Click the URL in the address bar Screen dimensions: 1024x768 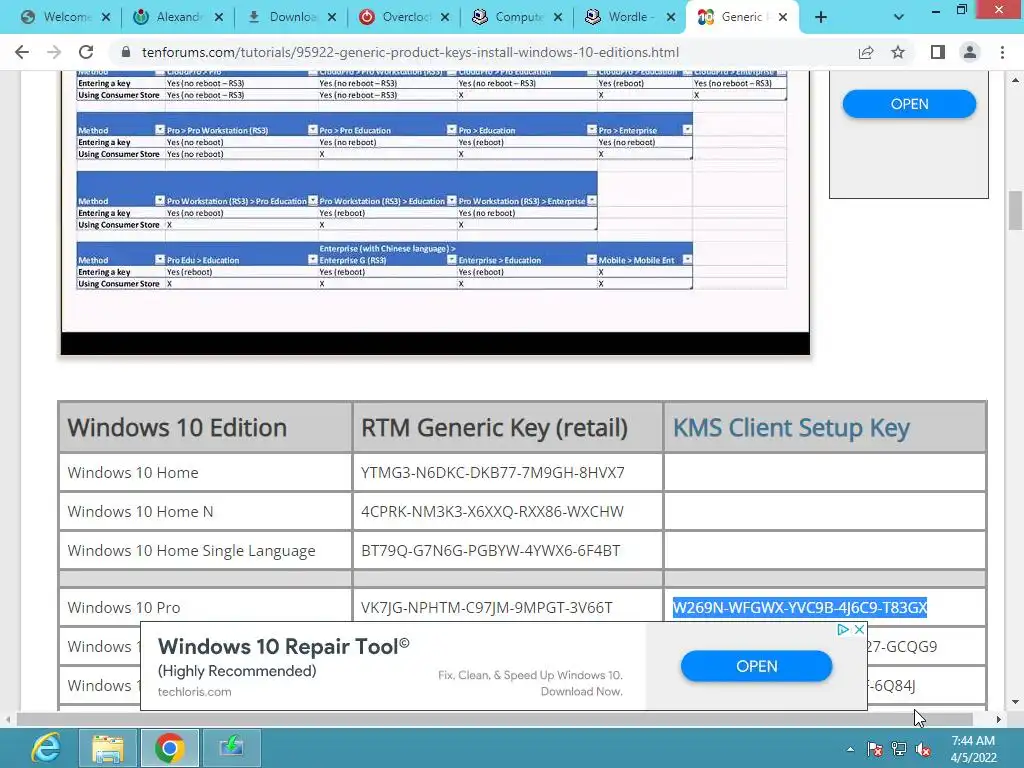point(410,52)
